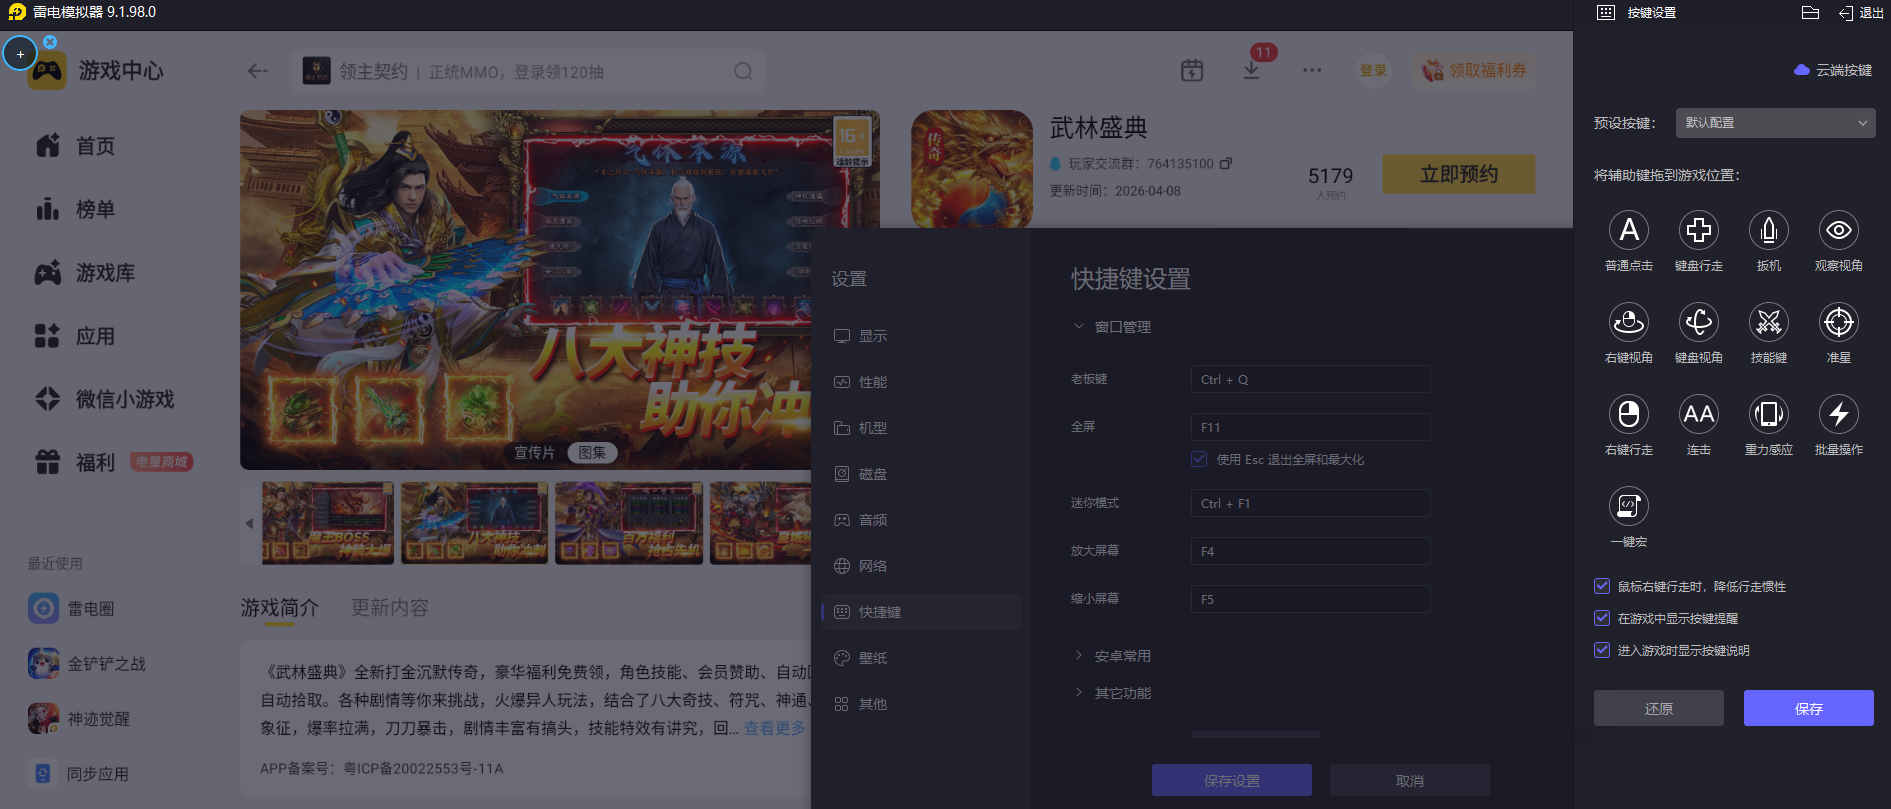
Task: Select the 键盘视角 keyboard-view icon
Action: (x=1699, y=322)
